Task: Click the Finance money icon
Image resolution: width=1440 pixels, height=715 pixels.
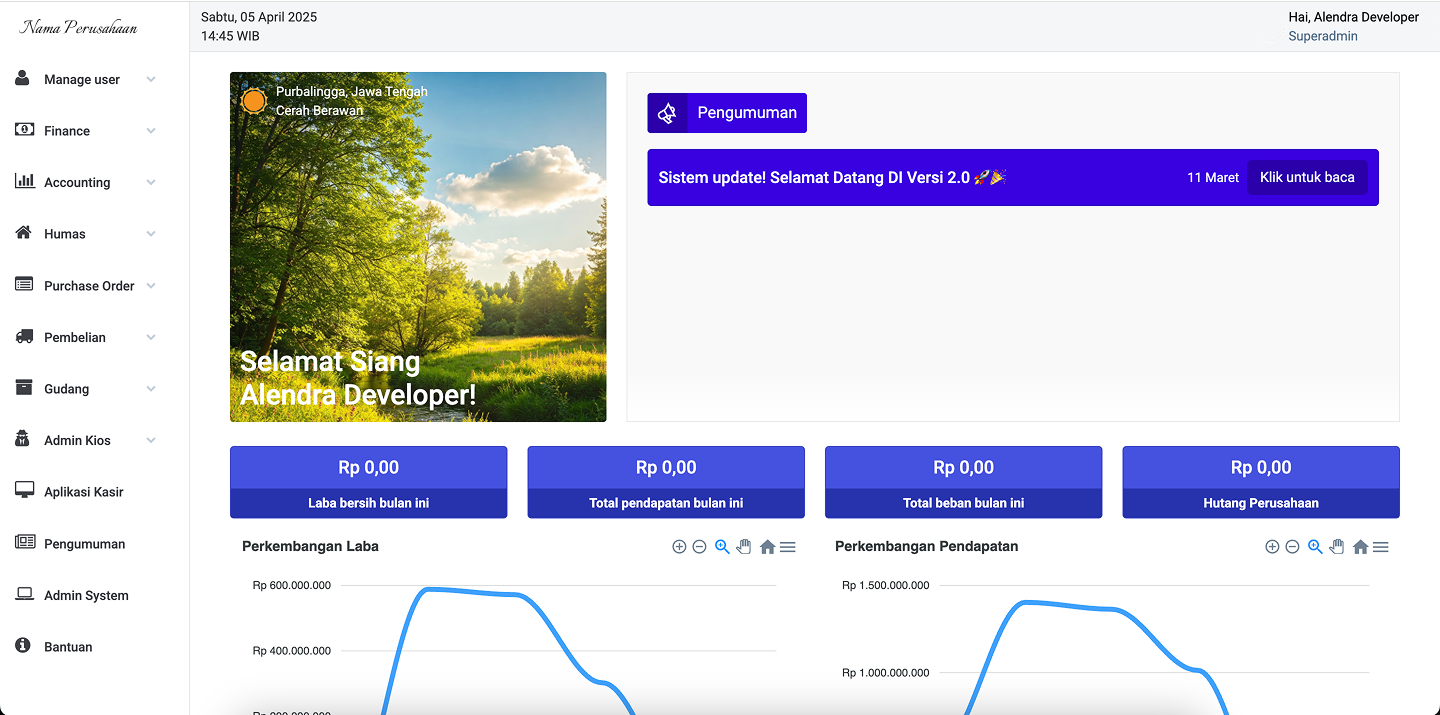Action: [x=25, y=130]
